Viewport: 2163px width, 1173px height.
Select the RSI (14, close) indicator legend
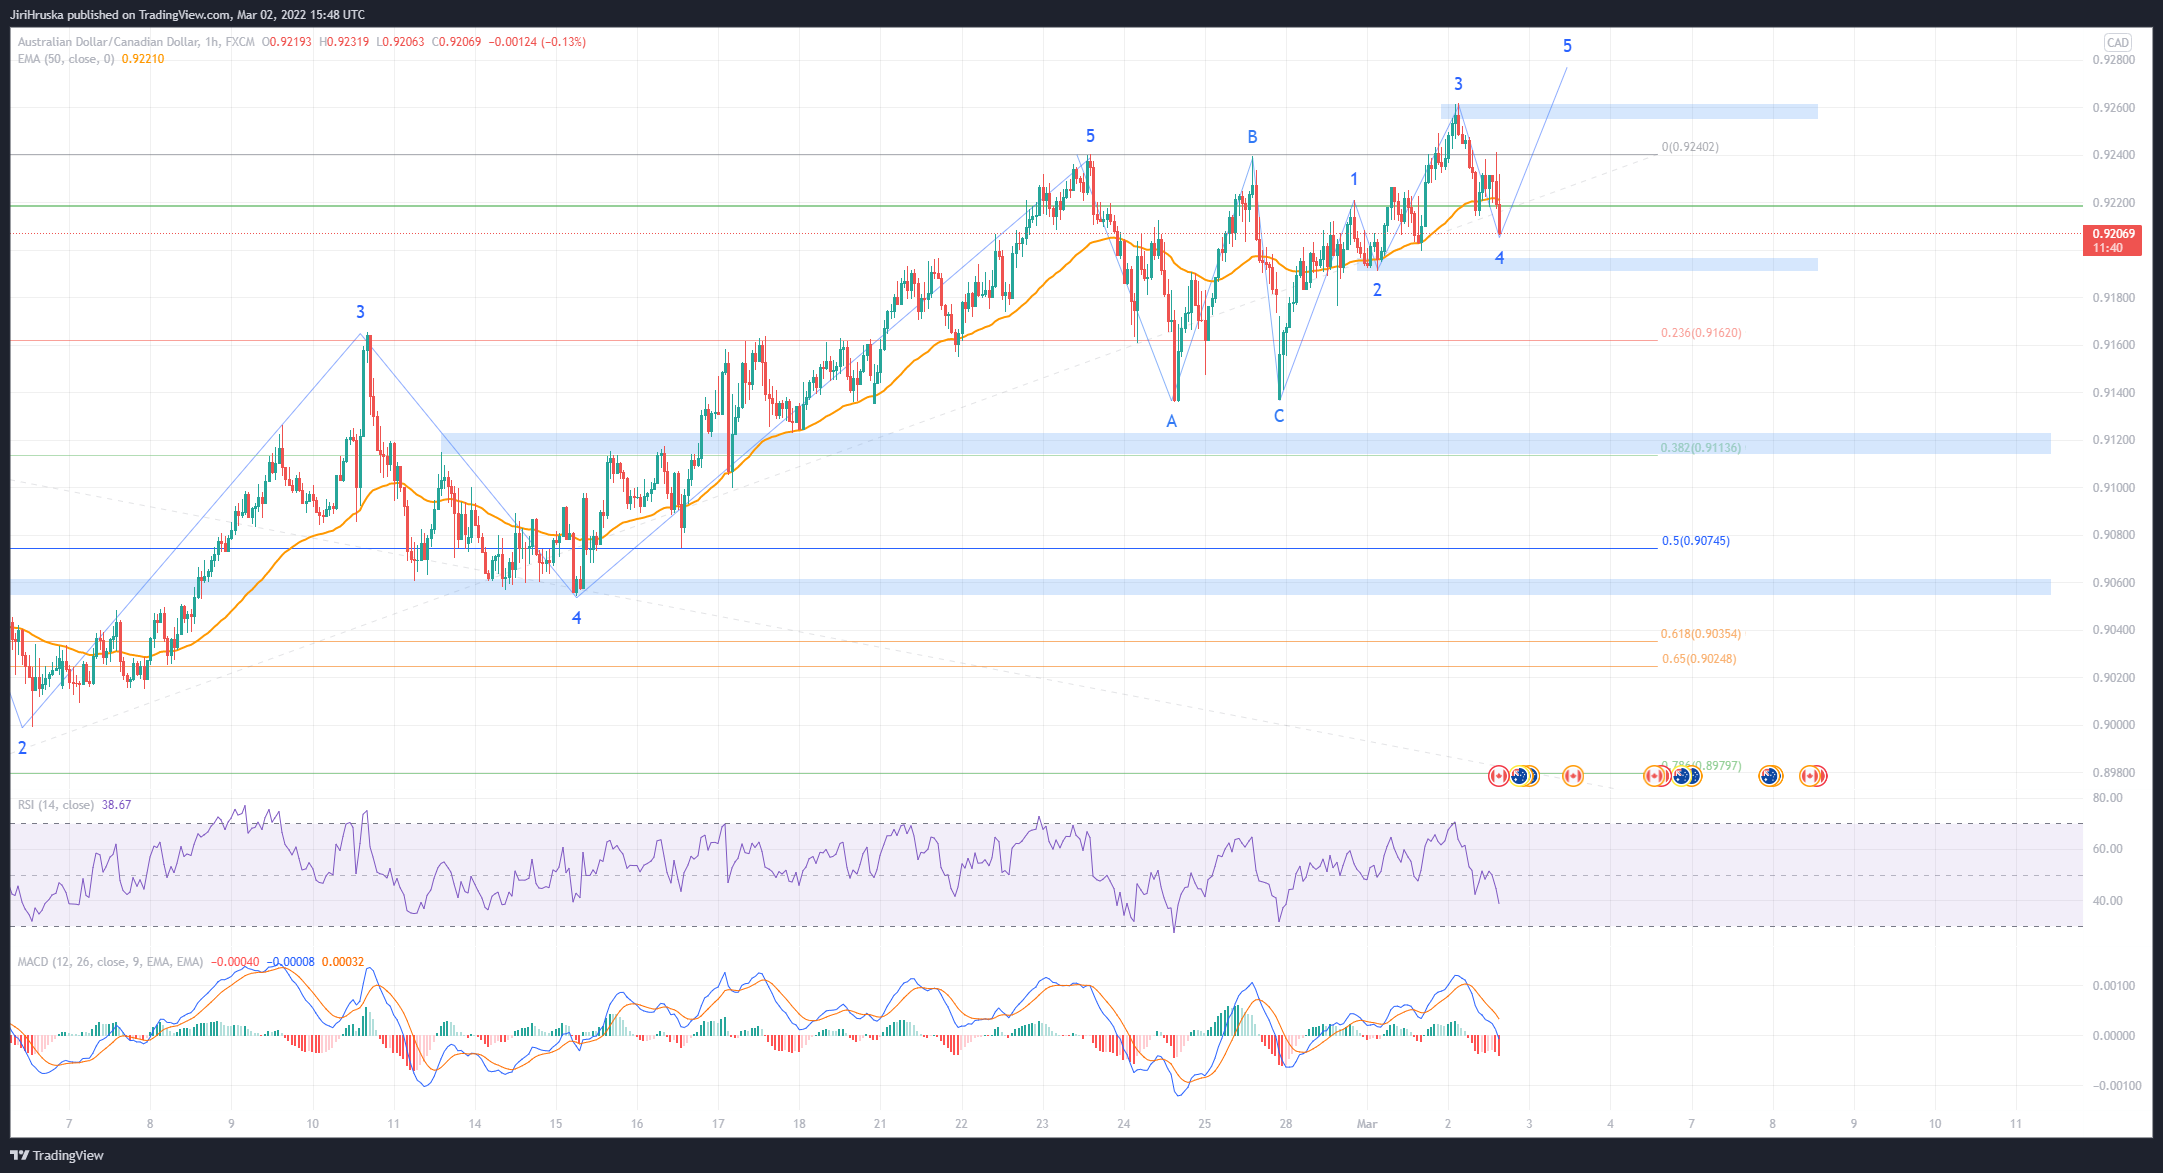pos(56,805)
